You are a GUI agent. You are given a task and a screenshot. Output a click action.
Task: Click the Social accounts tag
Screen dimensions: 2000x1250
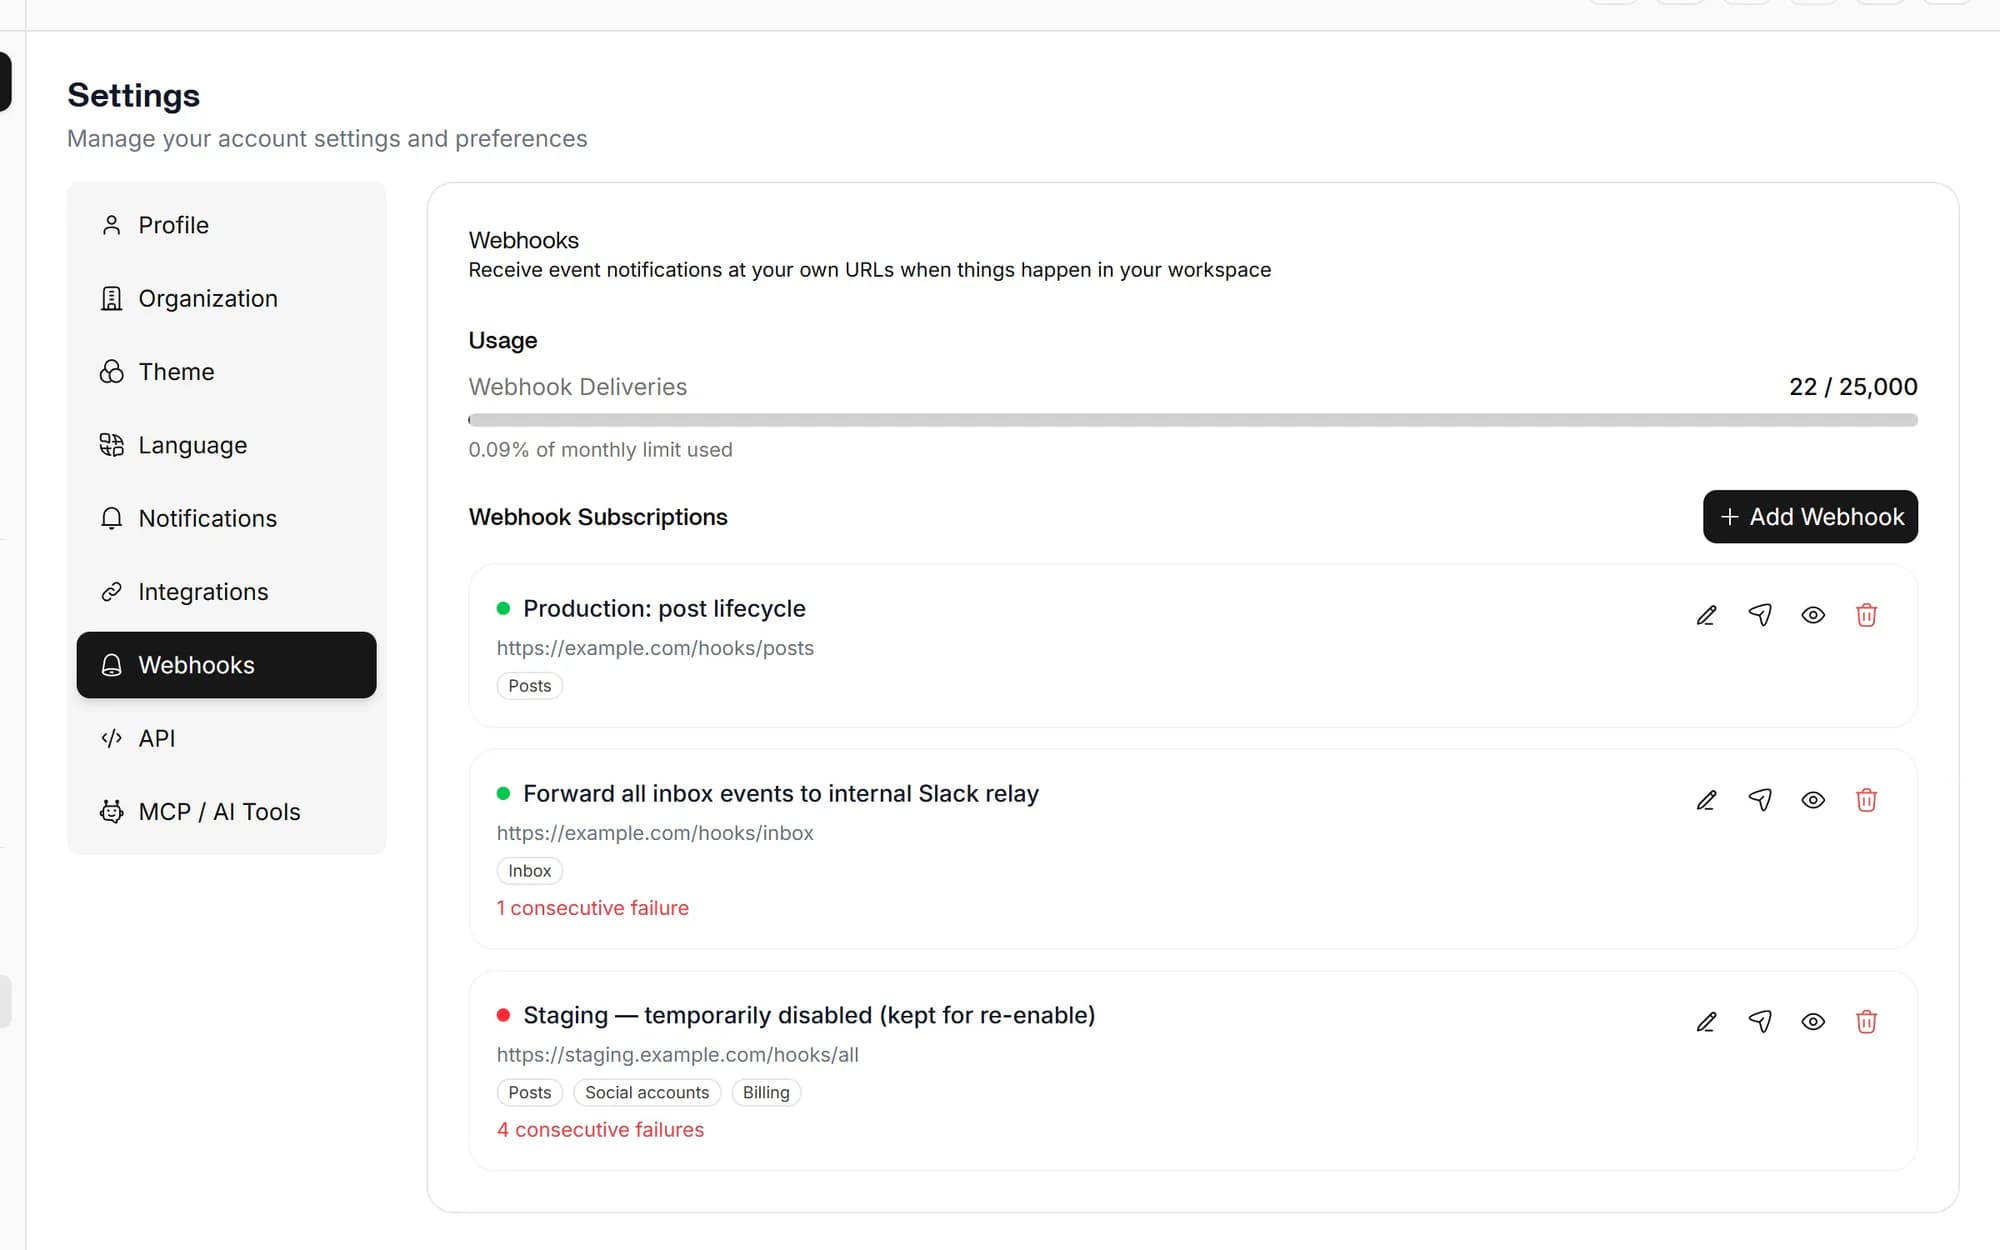tap(647, 1093)
